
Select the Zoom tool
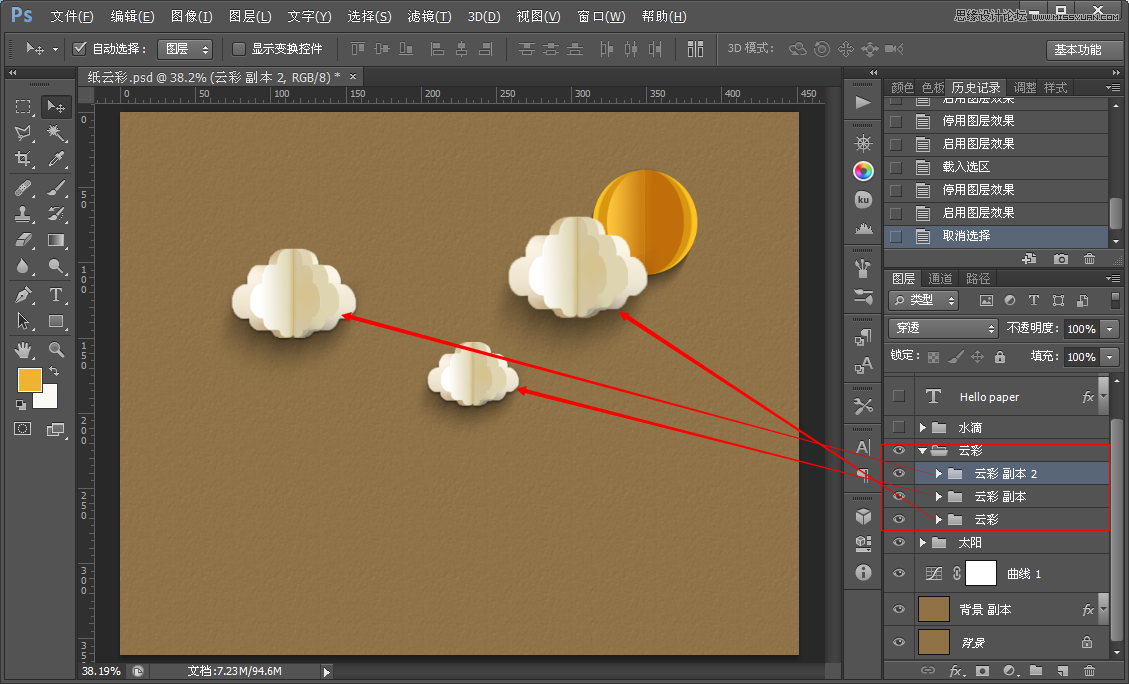[55, 350]
